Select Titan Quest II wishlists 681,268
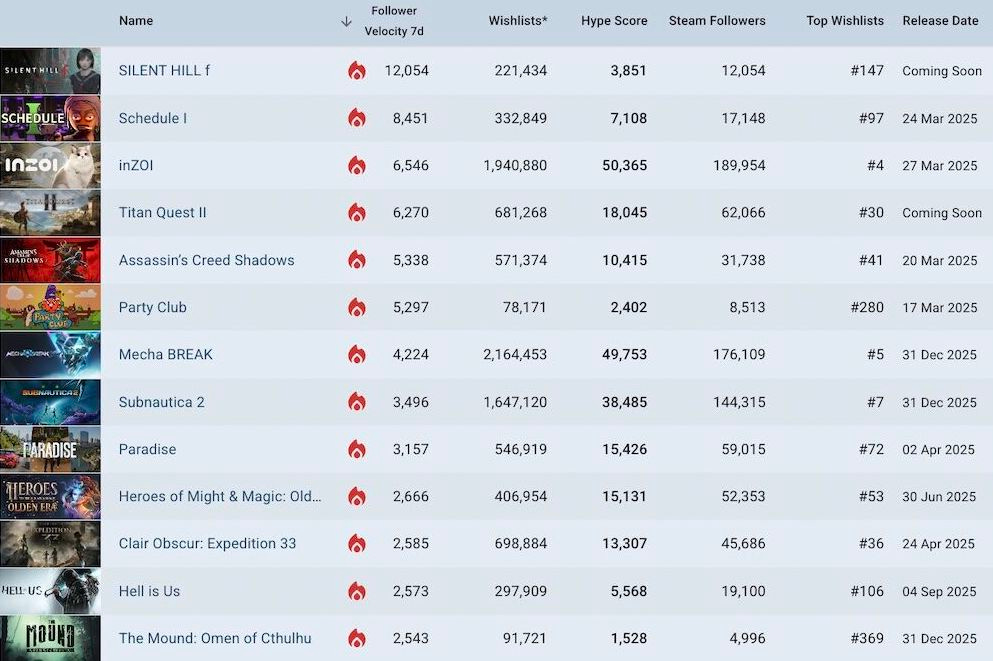This screenshot has height=661, width=993. point(521,213)
